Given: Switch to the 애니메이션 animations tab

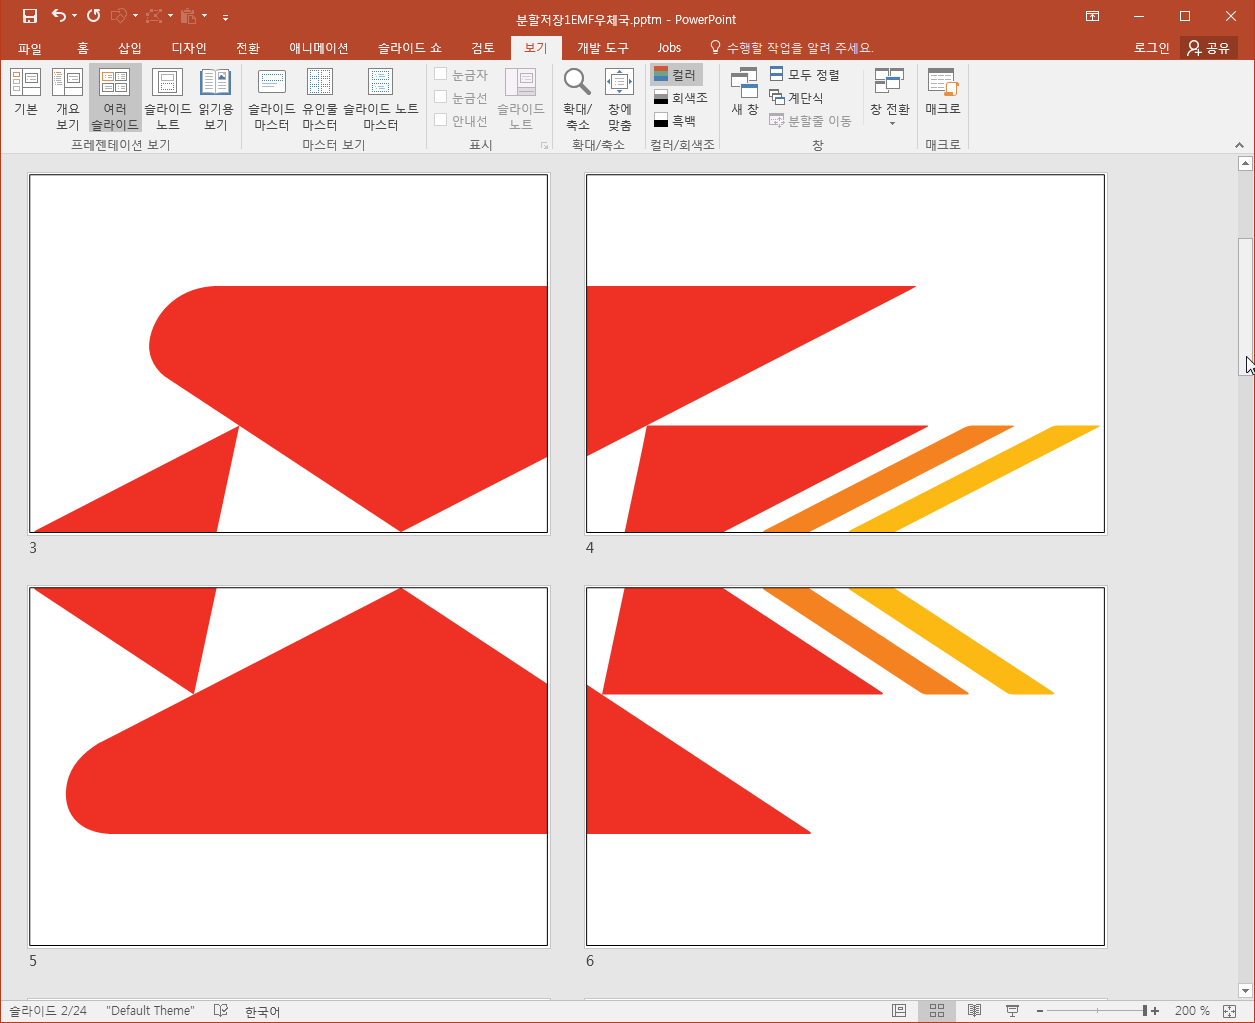Looking at the screenshot, I should pyautogui.click(x=319, y=48).
